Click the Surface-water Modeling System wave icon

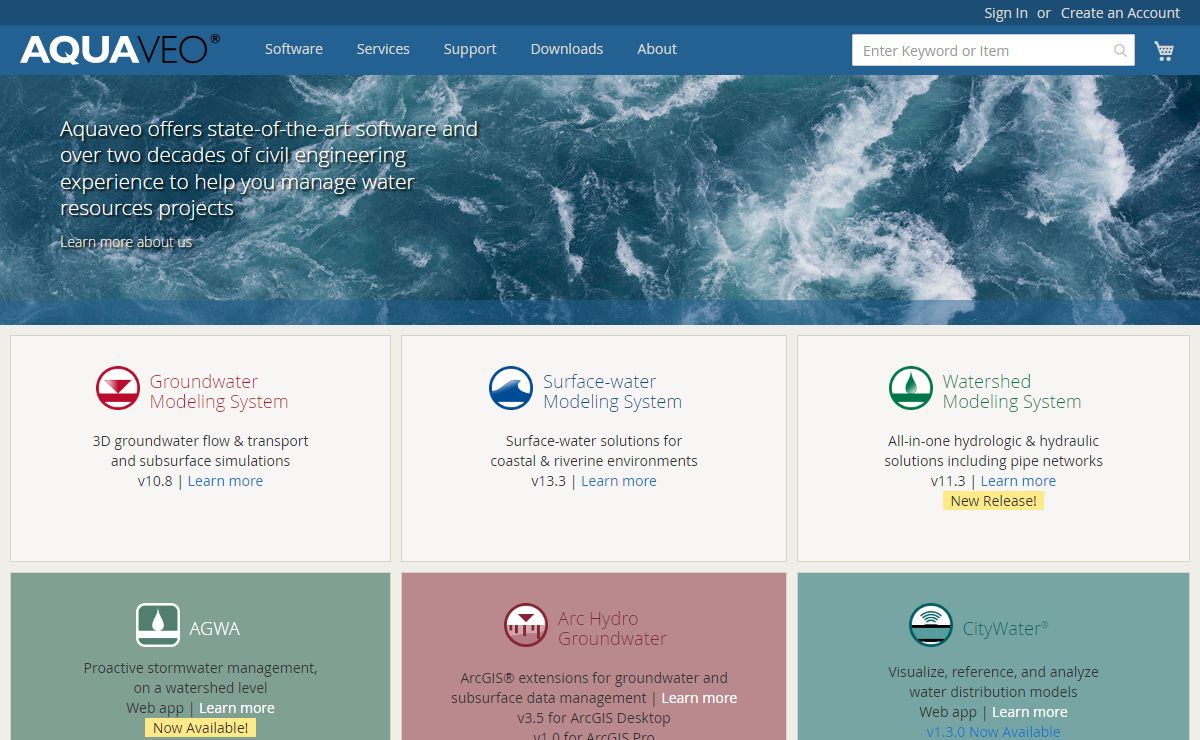[511, 388]
